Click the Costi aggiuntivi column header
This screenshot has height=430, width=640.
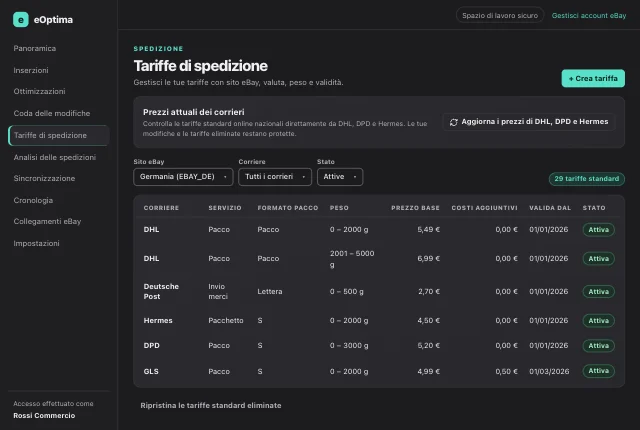484,208
